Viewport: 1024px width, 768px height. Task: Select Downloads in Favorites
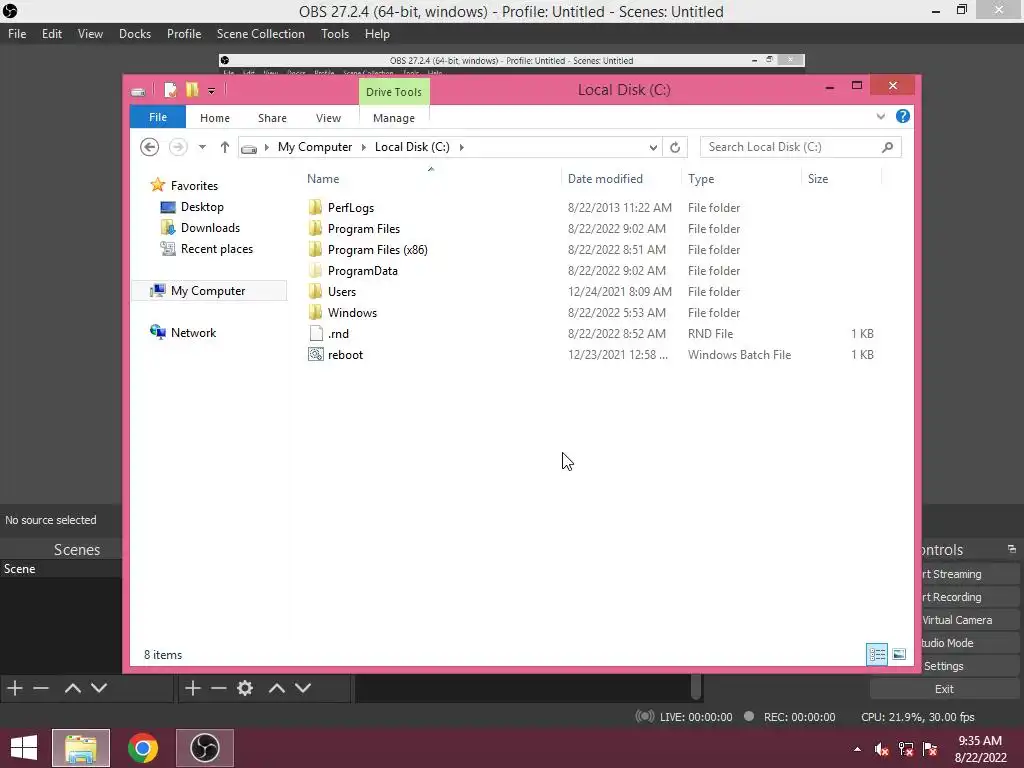coord(210,228)
